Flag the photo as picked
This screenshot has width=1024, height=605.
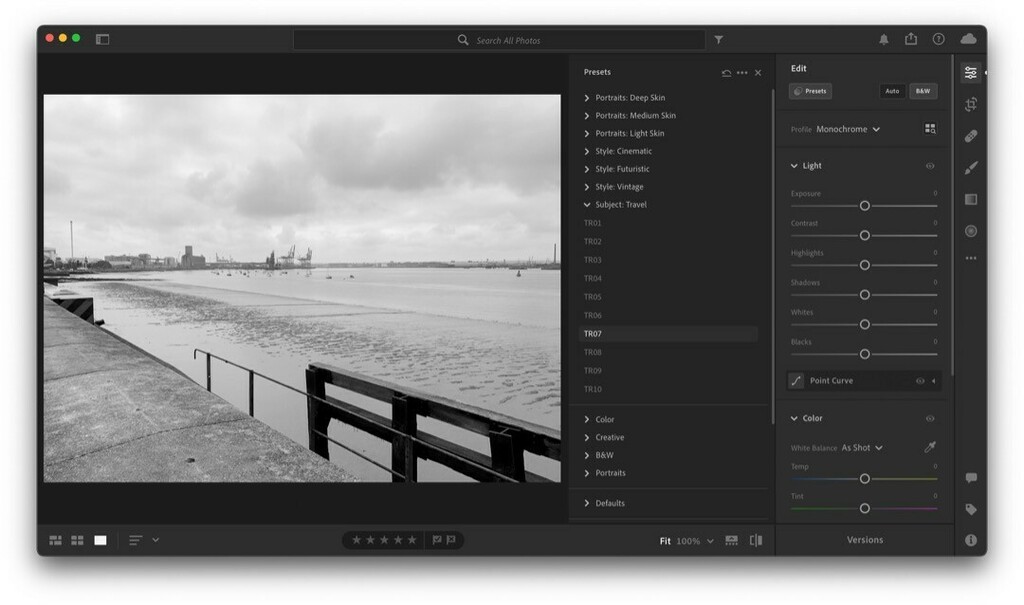[x=437, y=540]
